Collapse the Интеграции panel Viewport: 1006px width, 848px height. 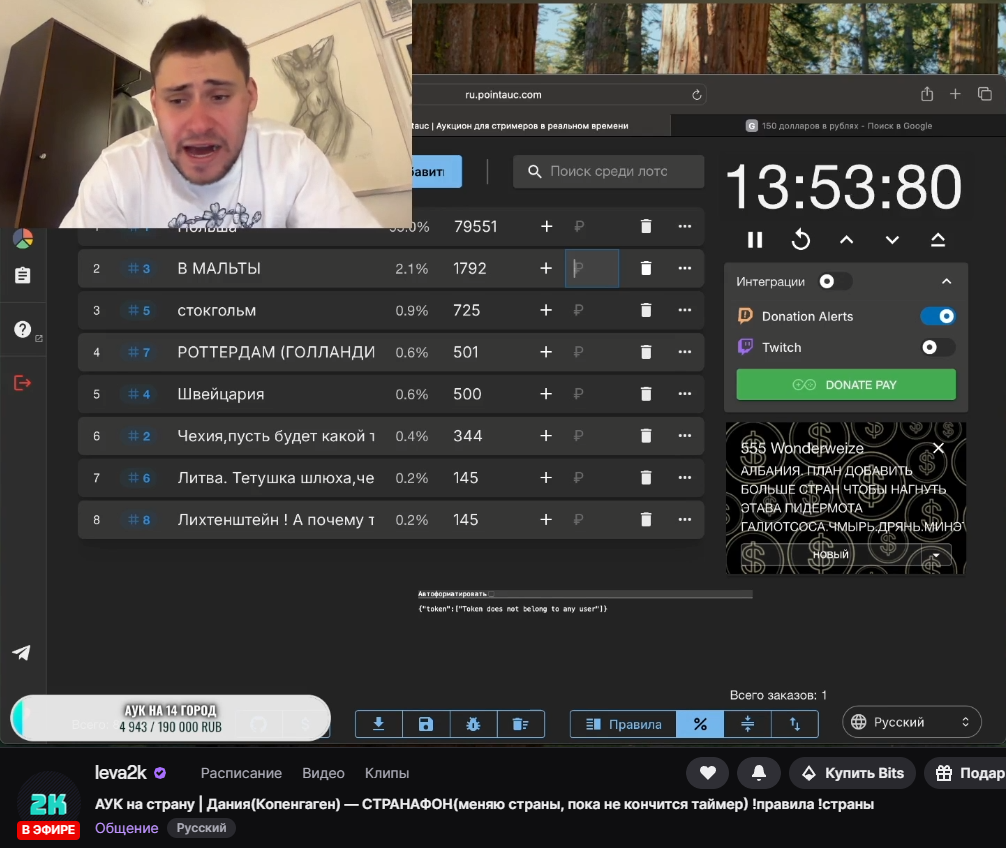[946, 282]
